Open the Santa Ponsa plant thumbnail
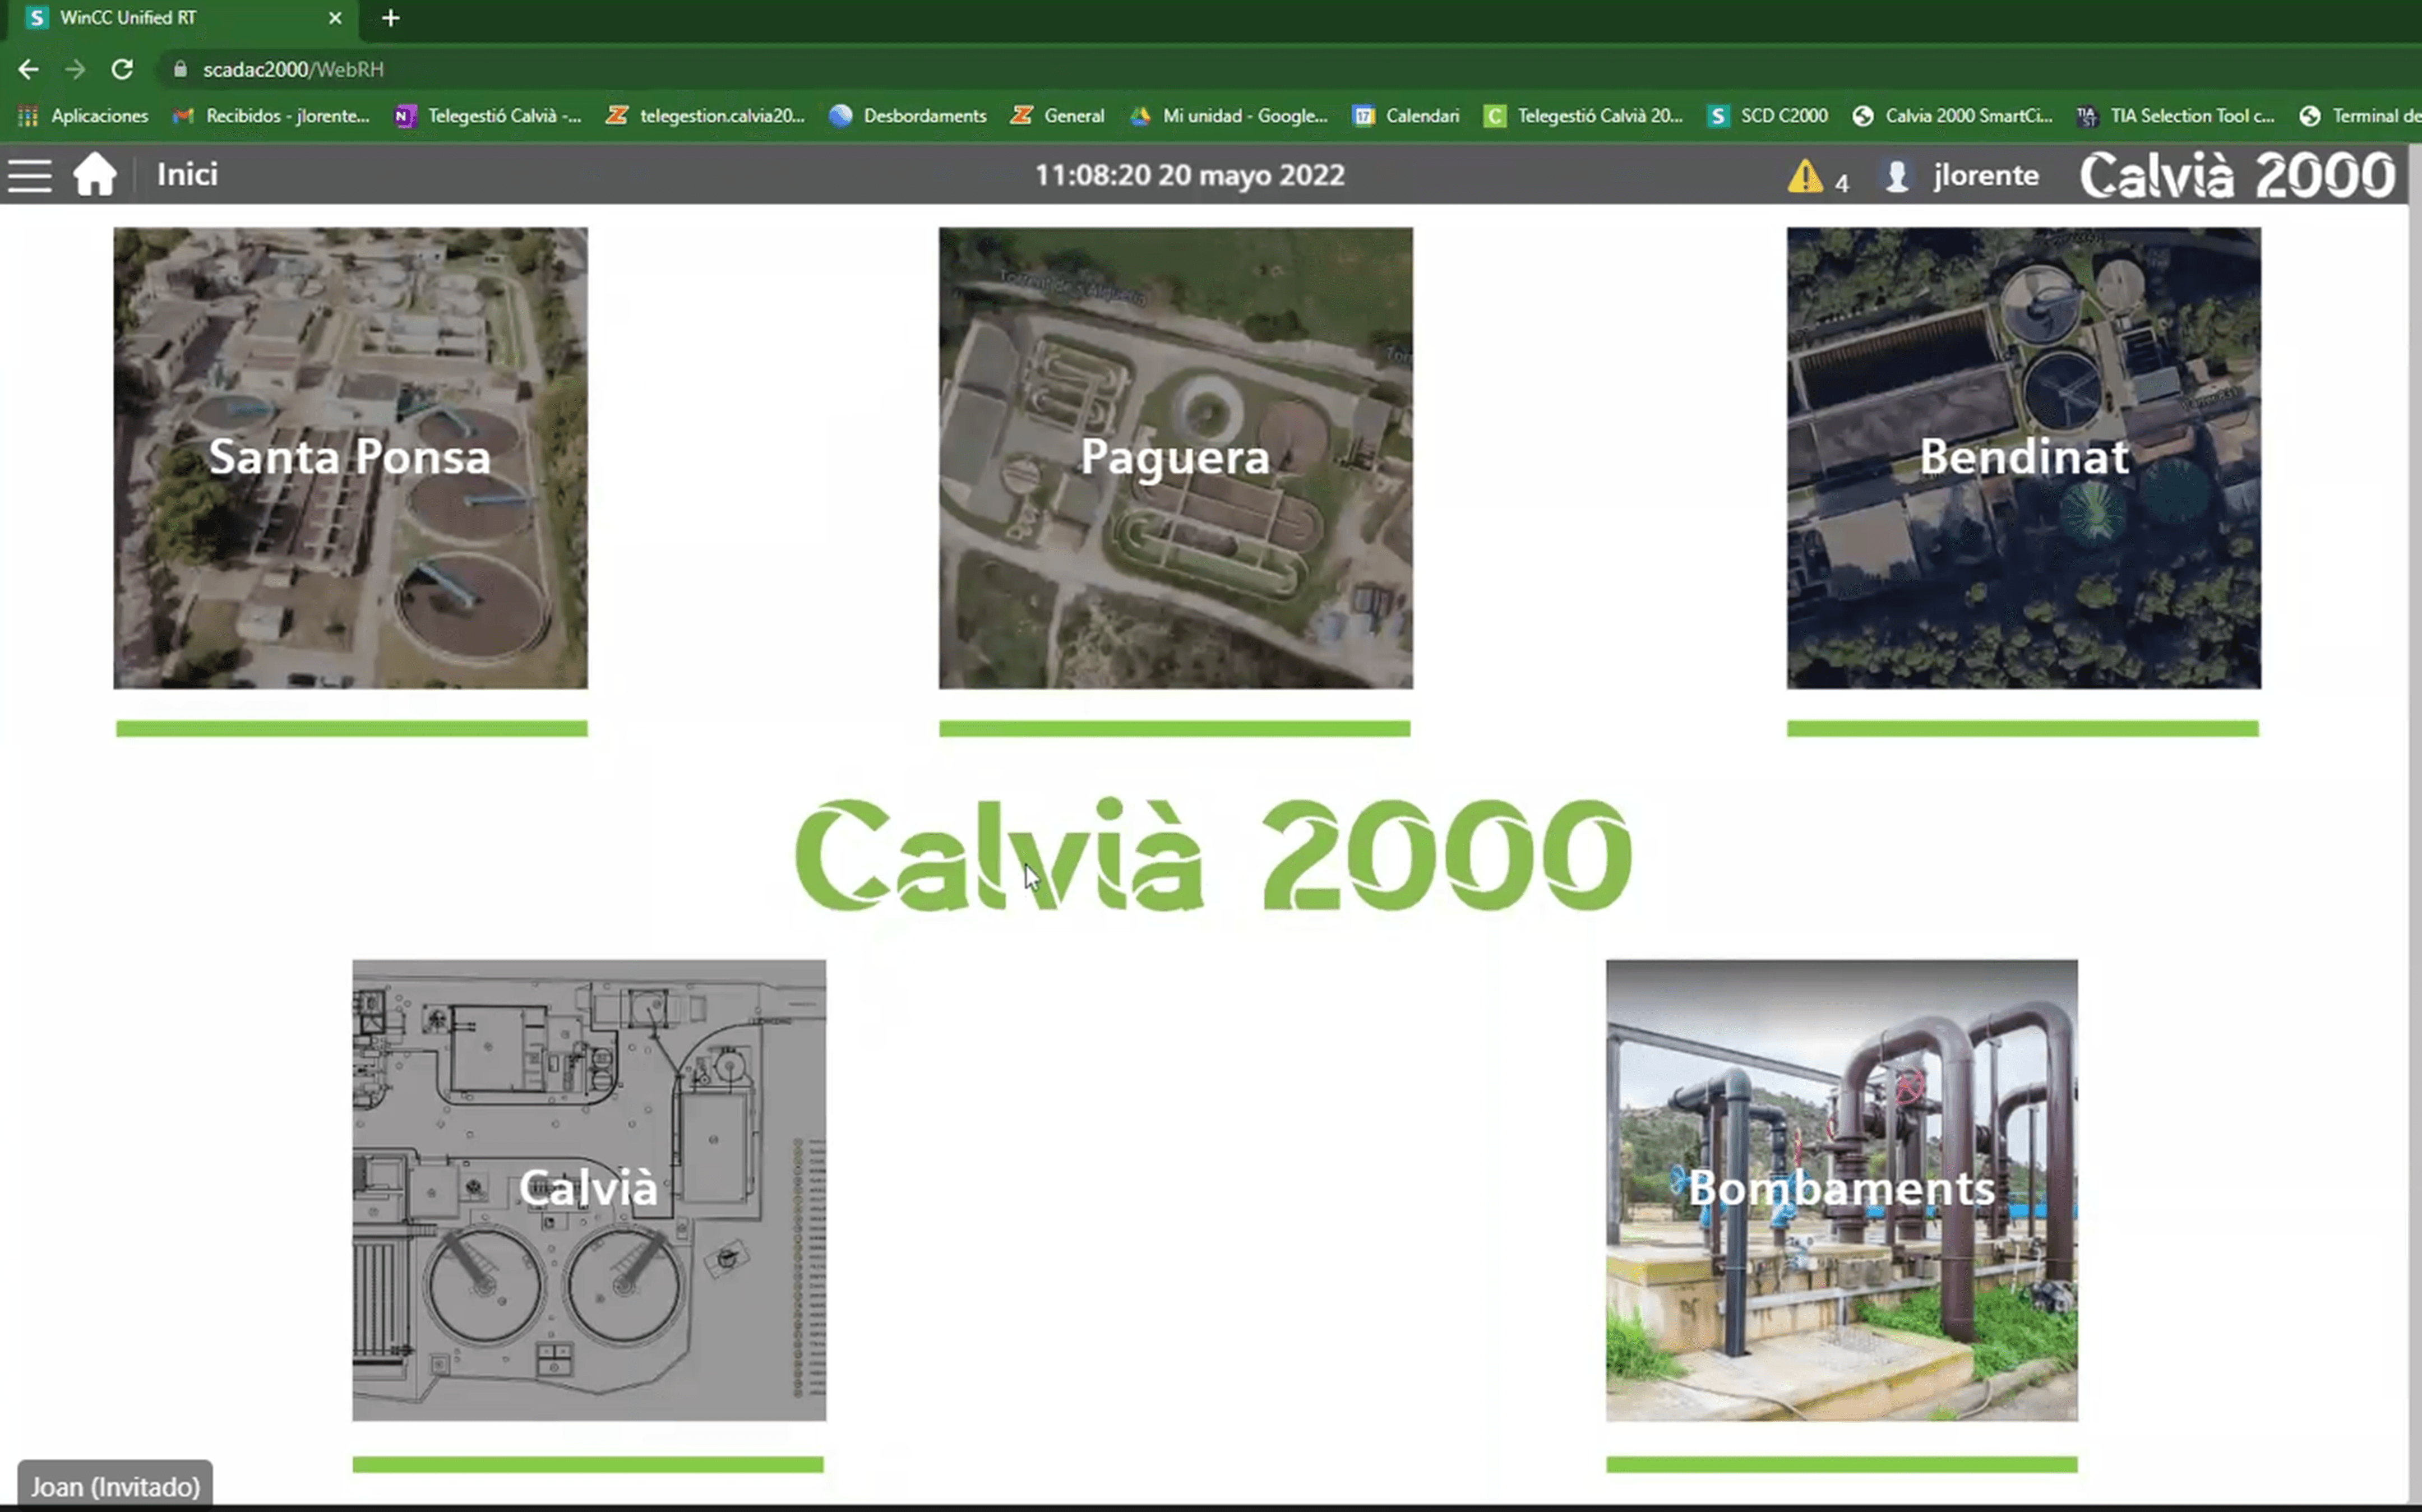Screen dimensions: 2422x1512 point(350,458)
